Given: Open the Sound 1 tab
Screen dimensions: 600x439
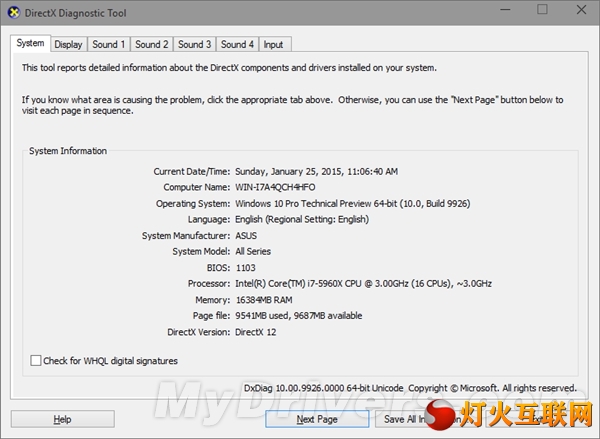Looking at the screenshot, I should tap(109, 44).
